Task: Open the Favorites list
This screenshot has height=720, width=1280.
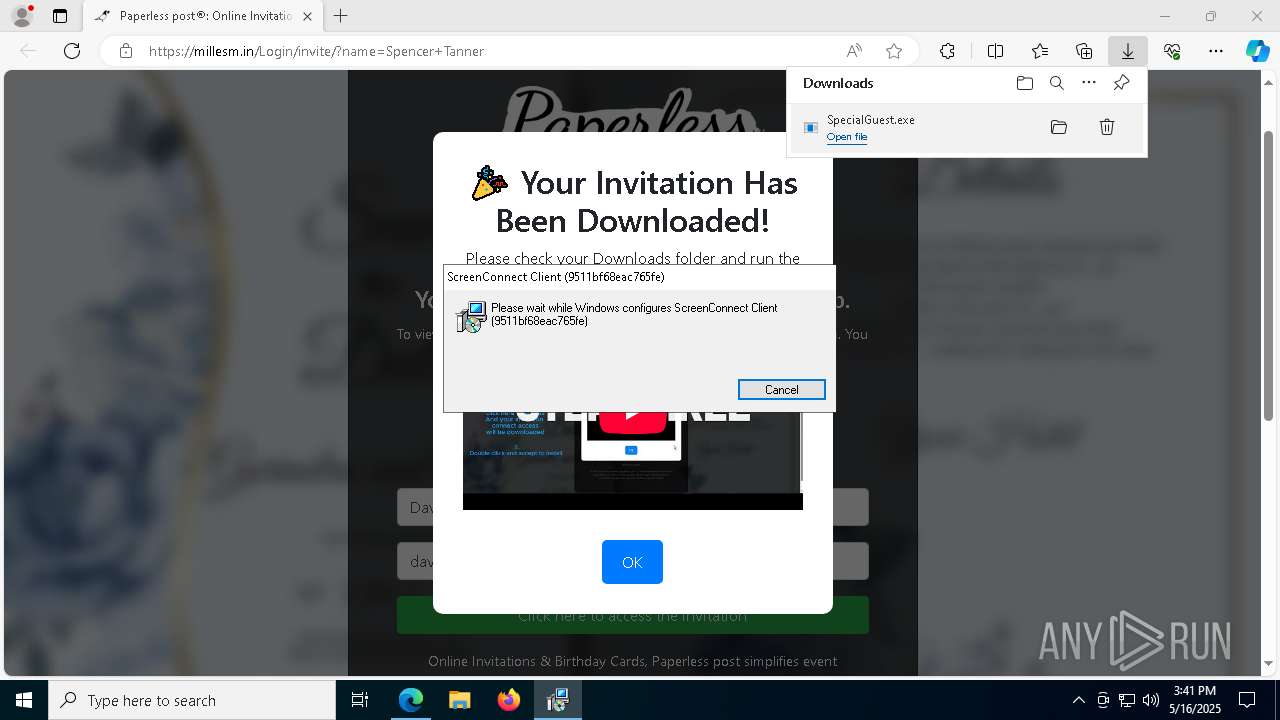Action: (x=1040, y=51)
